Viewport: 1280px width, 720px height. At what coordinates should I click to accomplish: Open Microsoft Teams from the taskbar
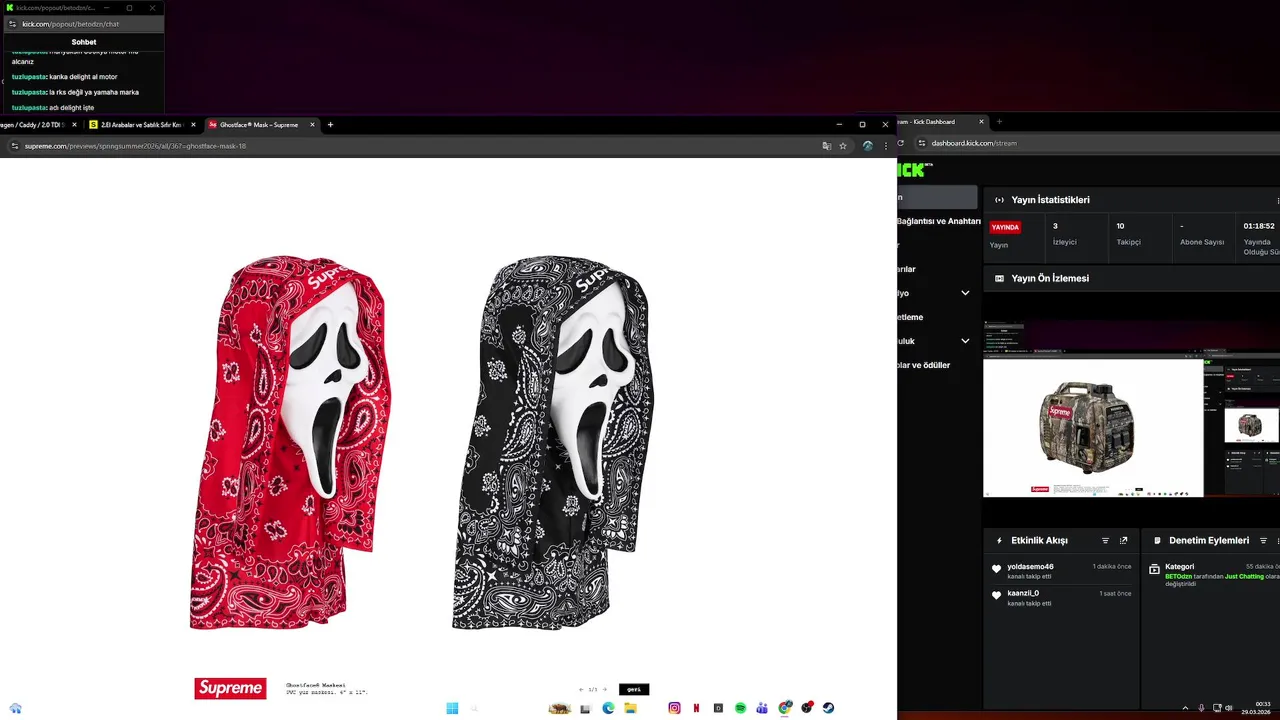pyautogui.click(x=762, y=708)
